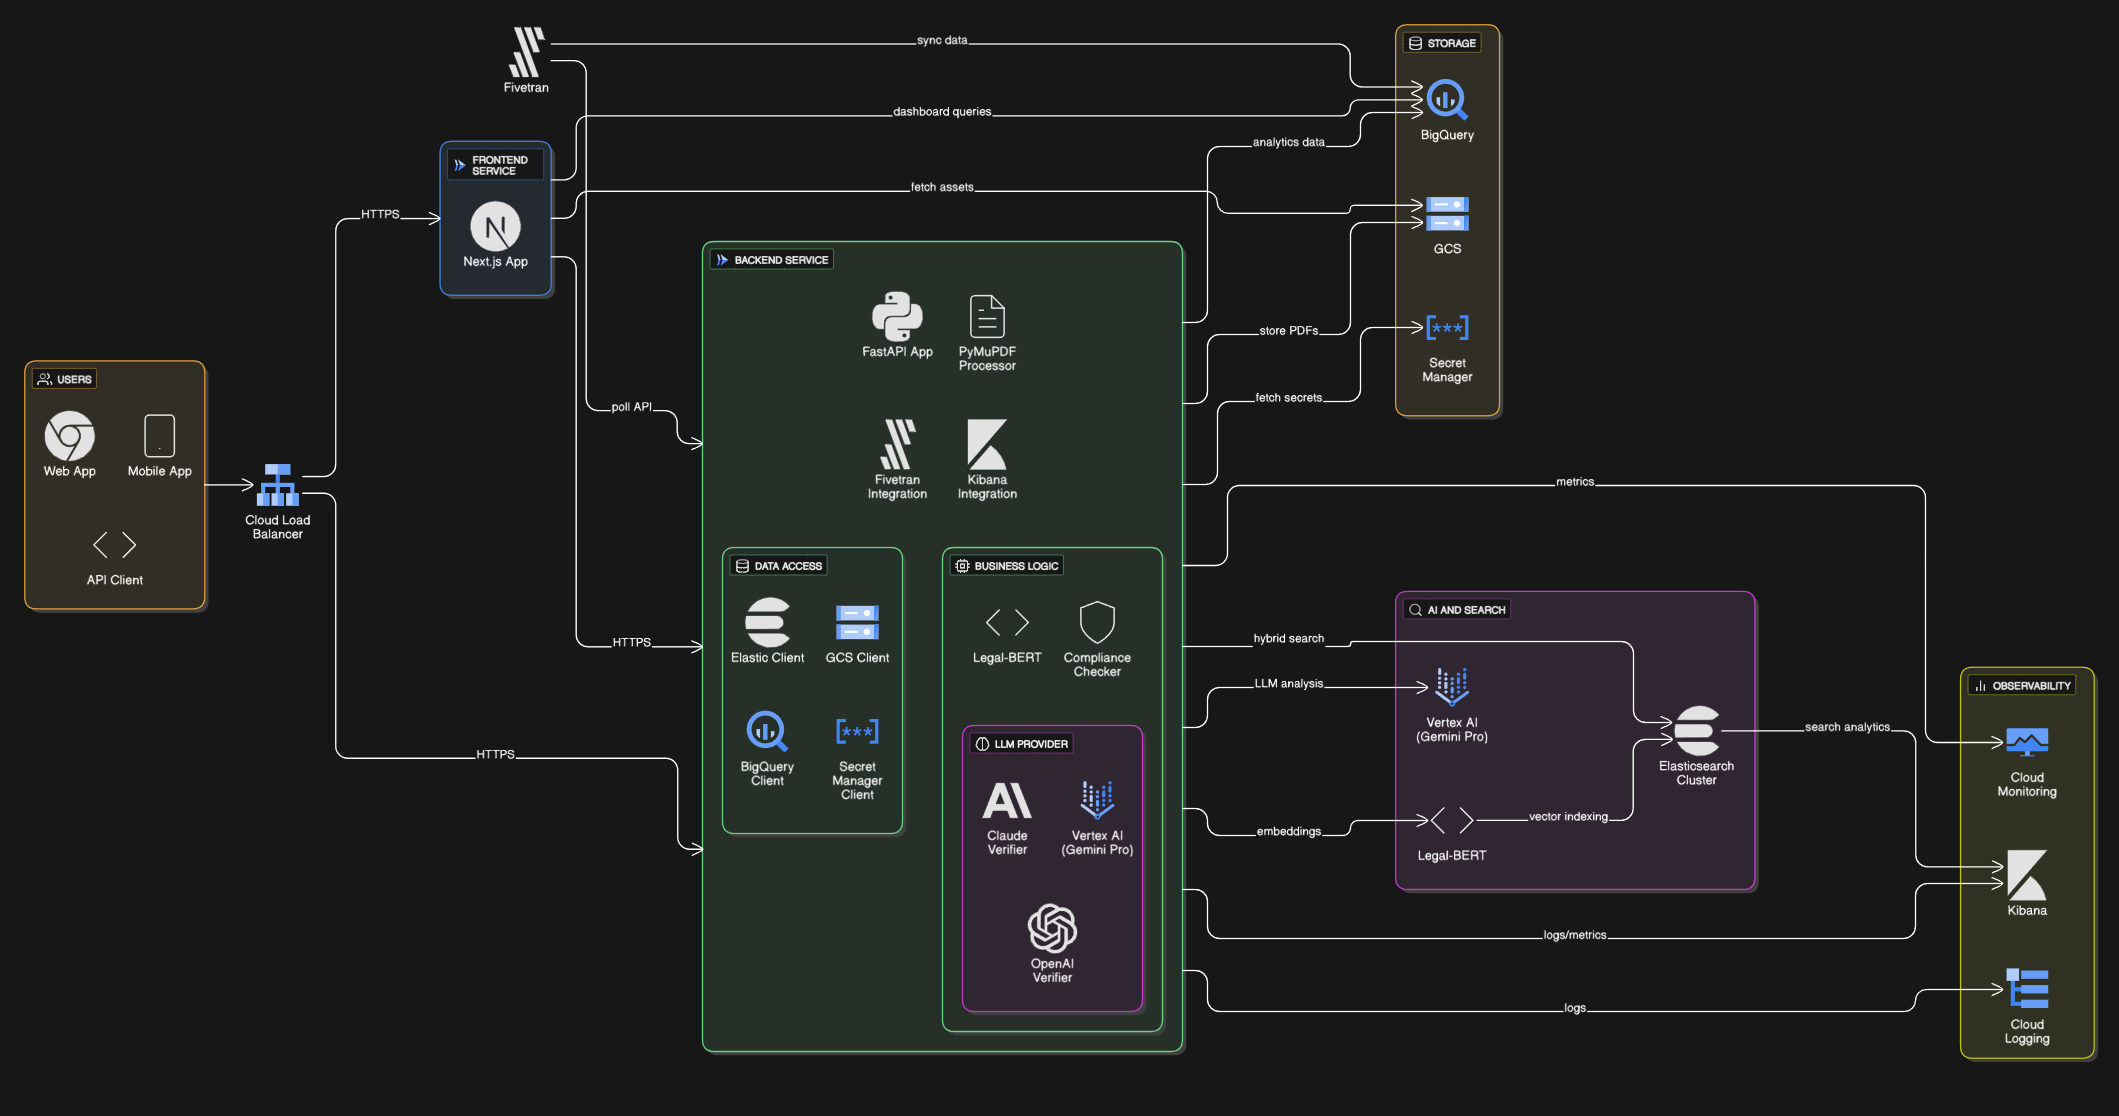
Task: Select the OpenAI Verifier icon
Action: point(1052,929)
